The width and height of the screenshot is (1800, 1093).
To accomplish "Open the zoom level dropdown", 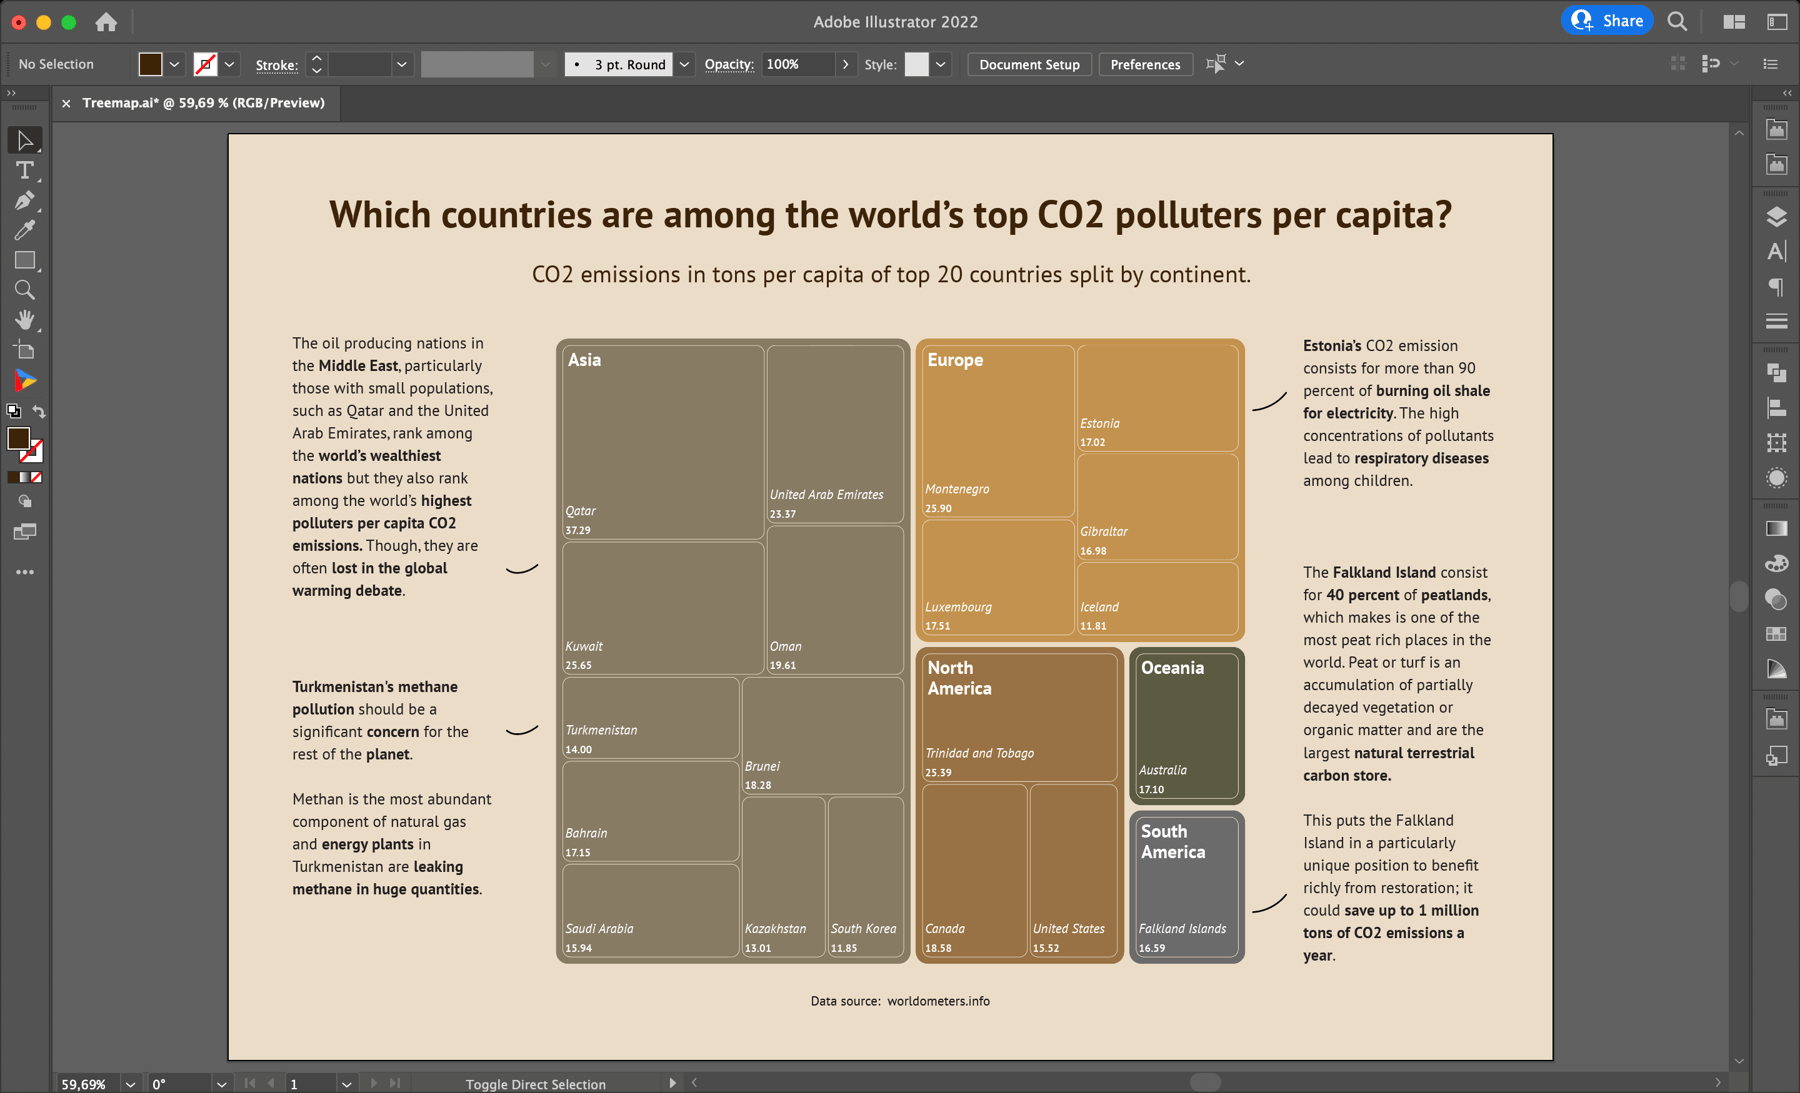I will 130,1083.
